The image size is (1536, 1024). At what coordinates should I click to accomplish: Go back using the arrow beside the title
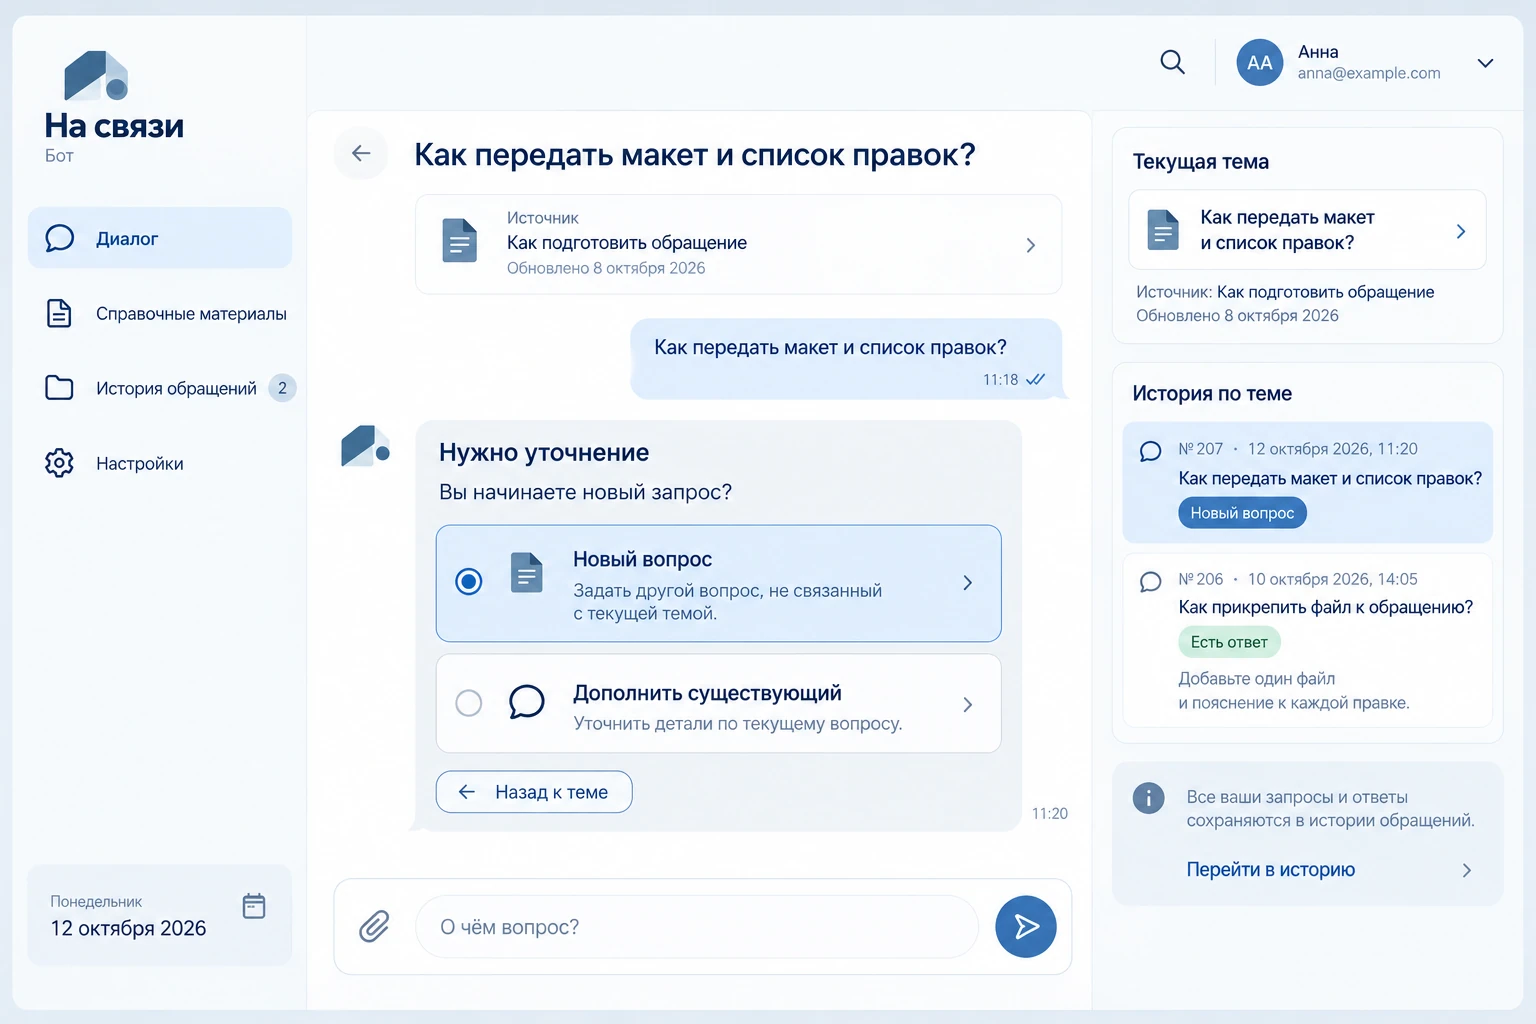pyautogui.click(x=361, y=153)
